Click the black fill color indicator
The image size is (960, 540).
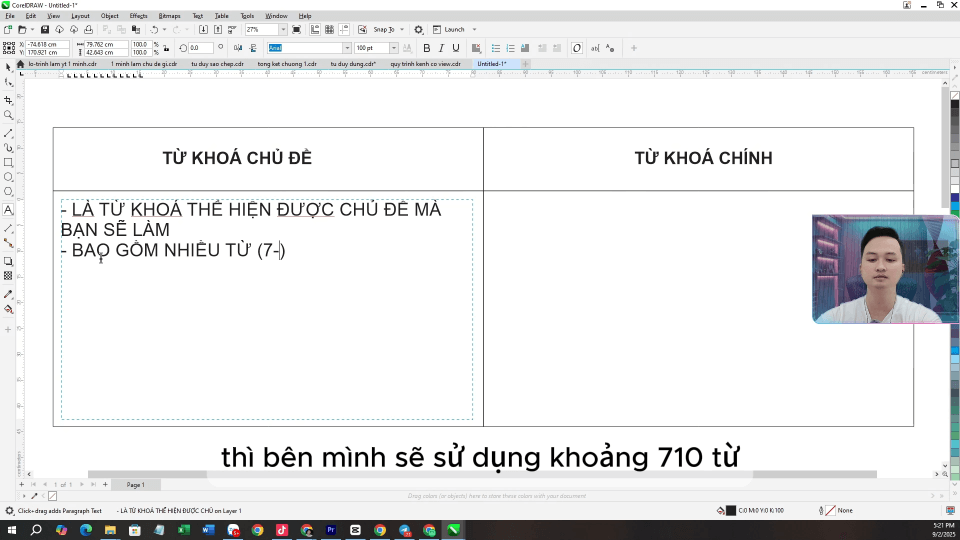pos(730,510)
